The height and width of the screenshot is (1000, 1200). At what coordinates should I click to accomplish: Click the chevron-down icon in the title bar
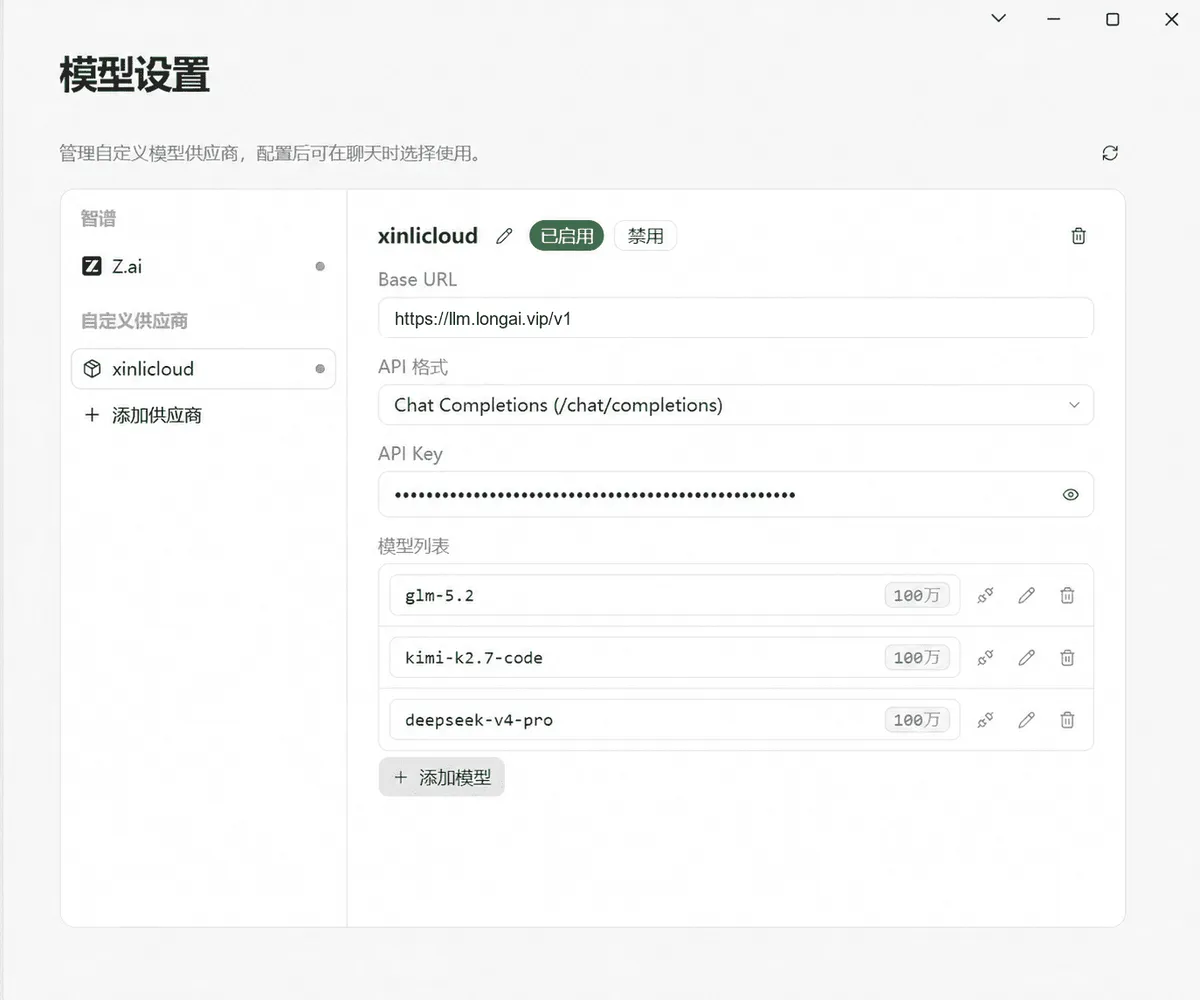(x=998, y=18)
